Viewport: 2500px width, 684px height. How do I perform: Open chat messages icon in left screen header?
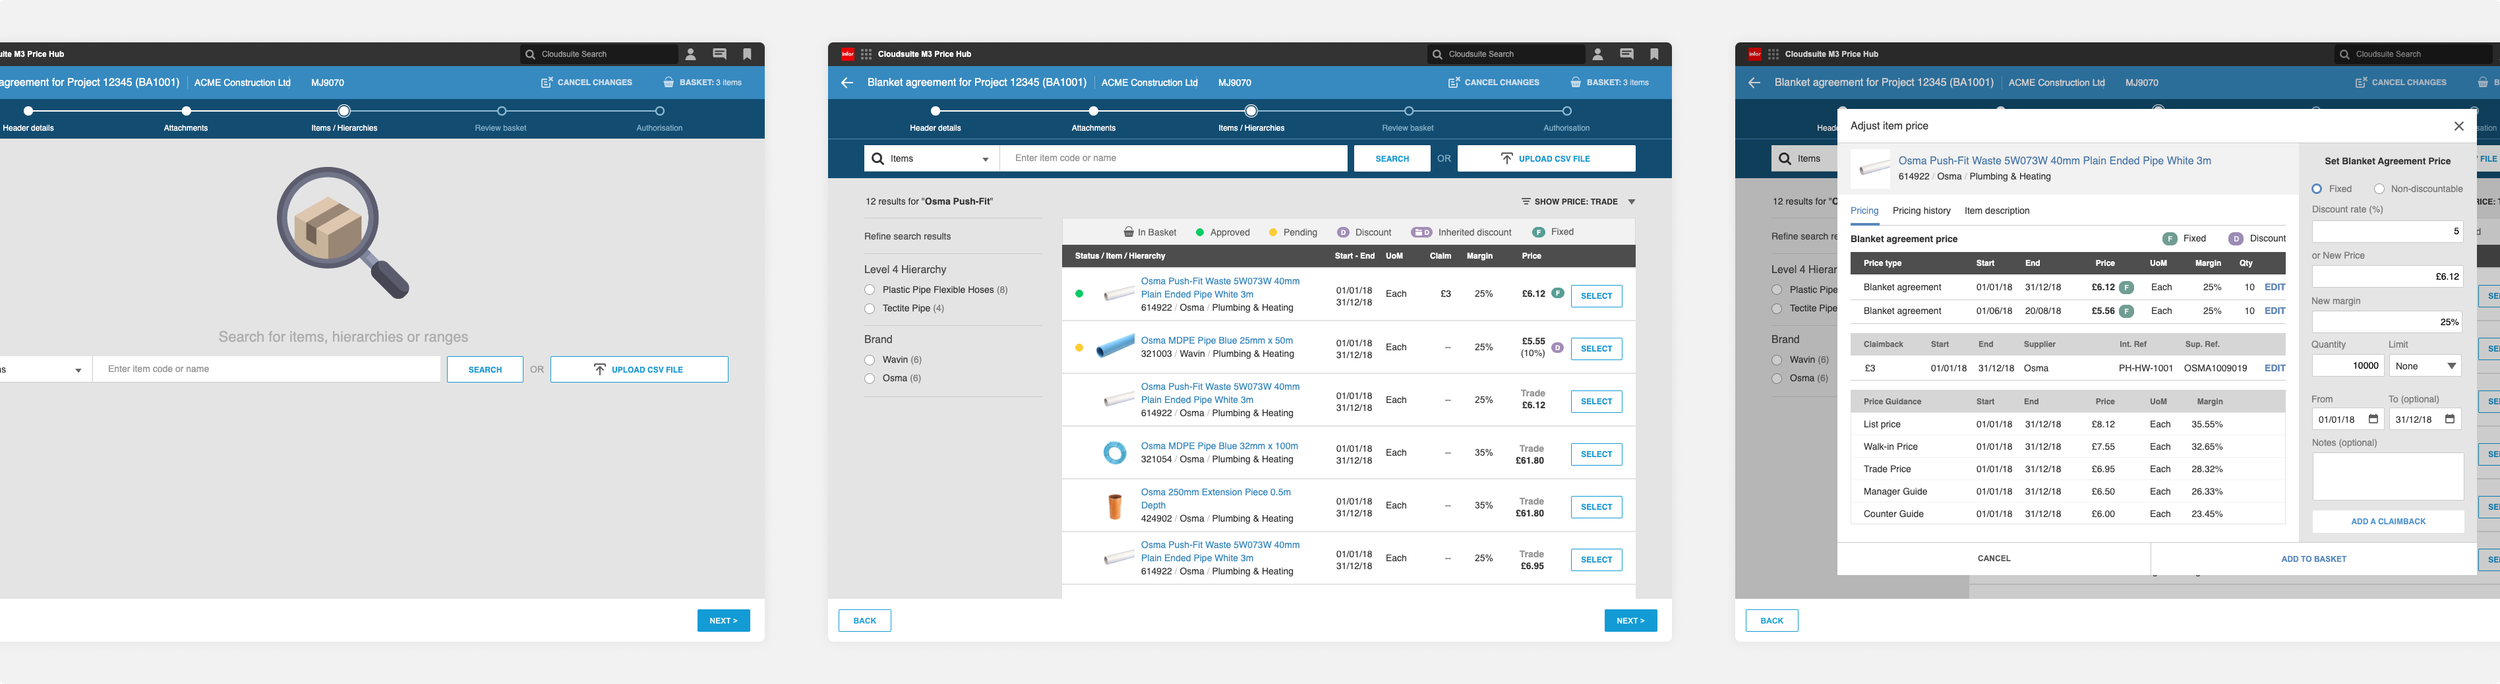coord(719,54)
